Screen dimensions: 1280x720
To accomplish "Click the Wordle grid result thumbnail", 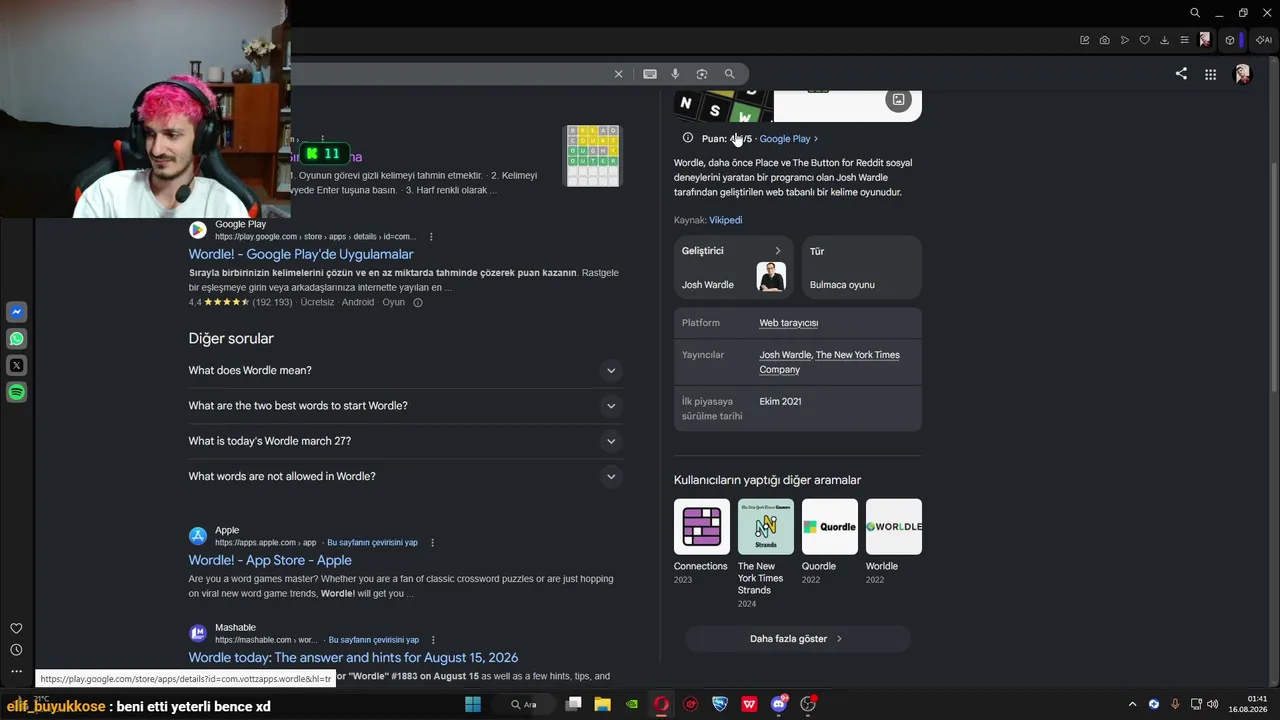I will point(593,156).
